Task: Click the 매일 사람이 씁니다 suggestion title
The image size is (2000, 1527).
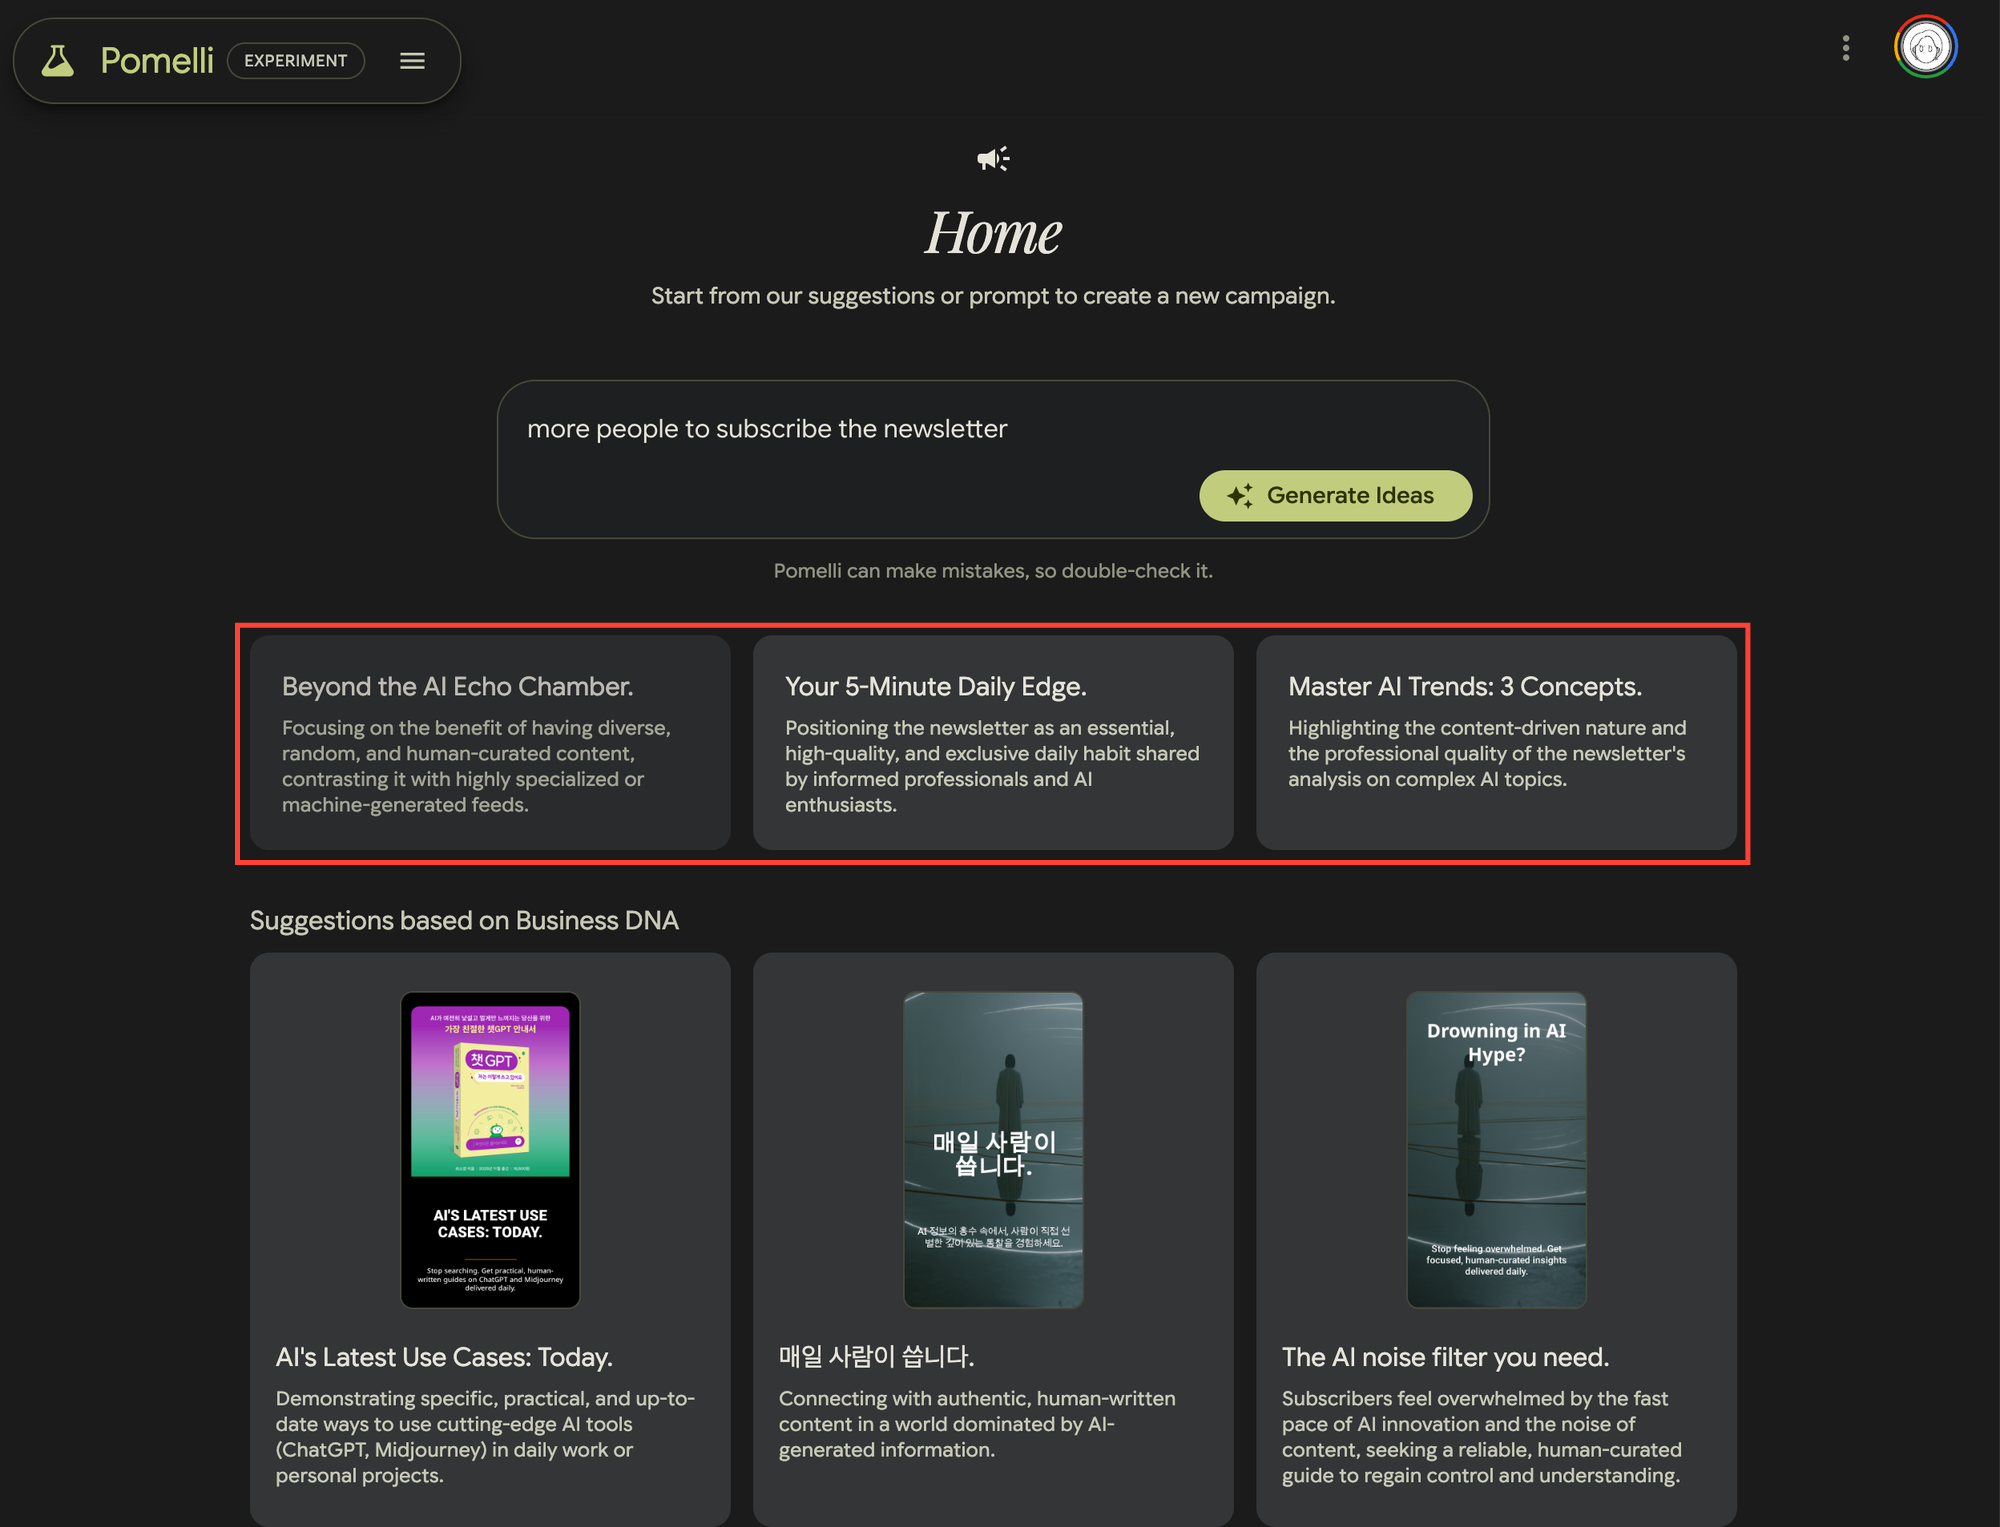Action: pyautogui.click(x=876, y=1357)
